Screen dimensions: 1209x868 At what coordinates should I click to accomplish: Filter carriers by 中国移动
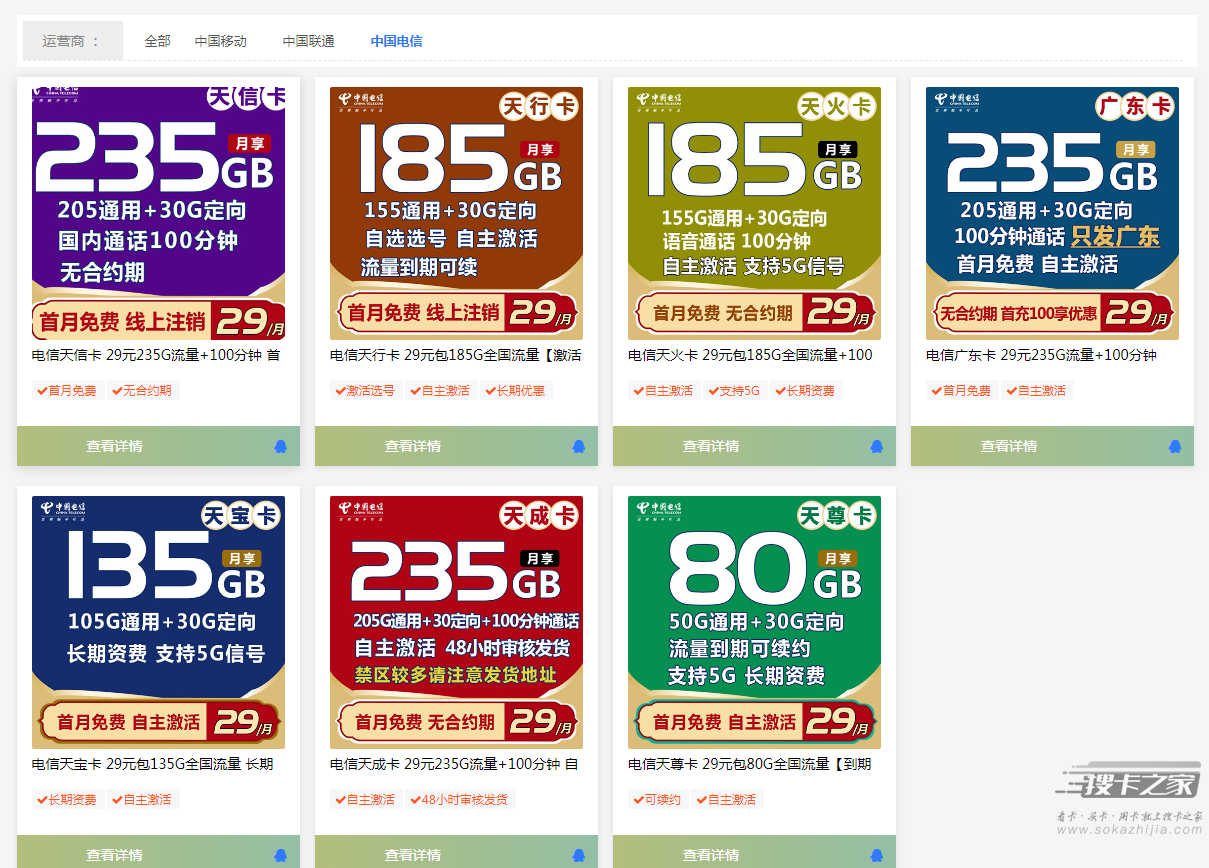pyautogui.click(x=221, y=41)
